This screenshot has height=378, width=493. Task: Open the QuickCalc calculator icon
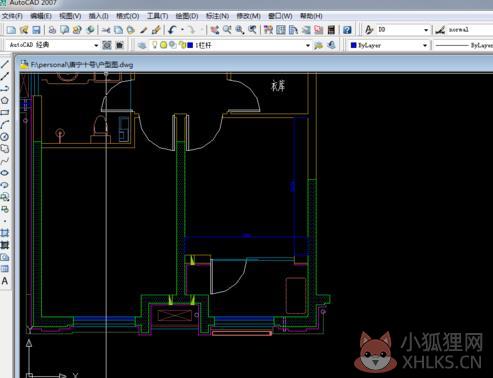tap(331, 30)
